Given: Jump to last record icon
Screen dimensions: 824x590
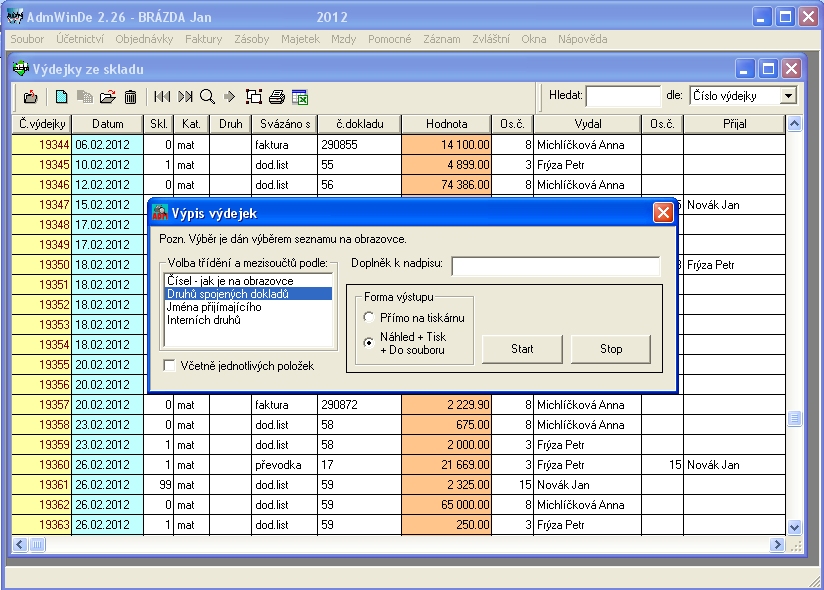Looking at the screenshot, I should pyautogui.click(x=185, y=97).
